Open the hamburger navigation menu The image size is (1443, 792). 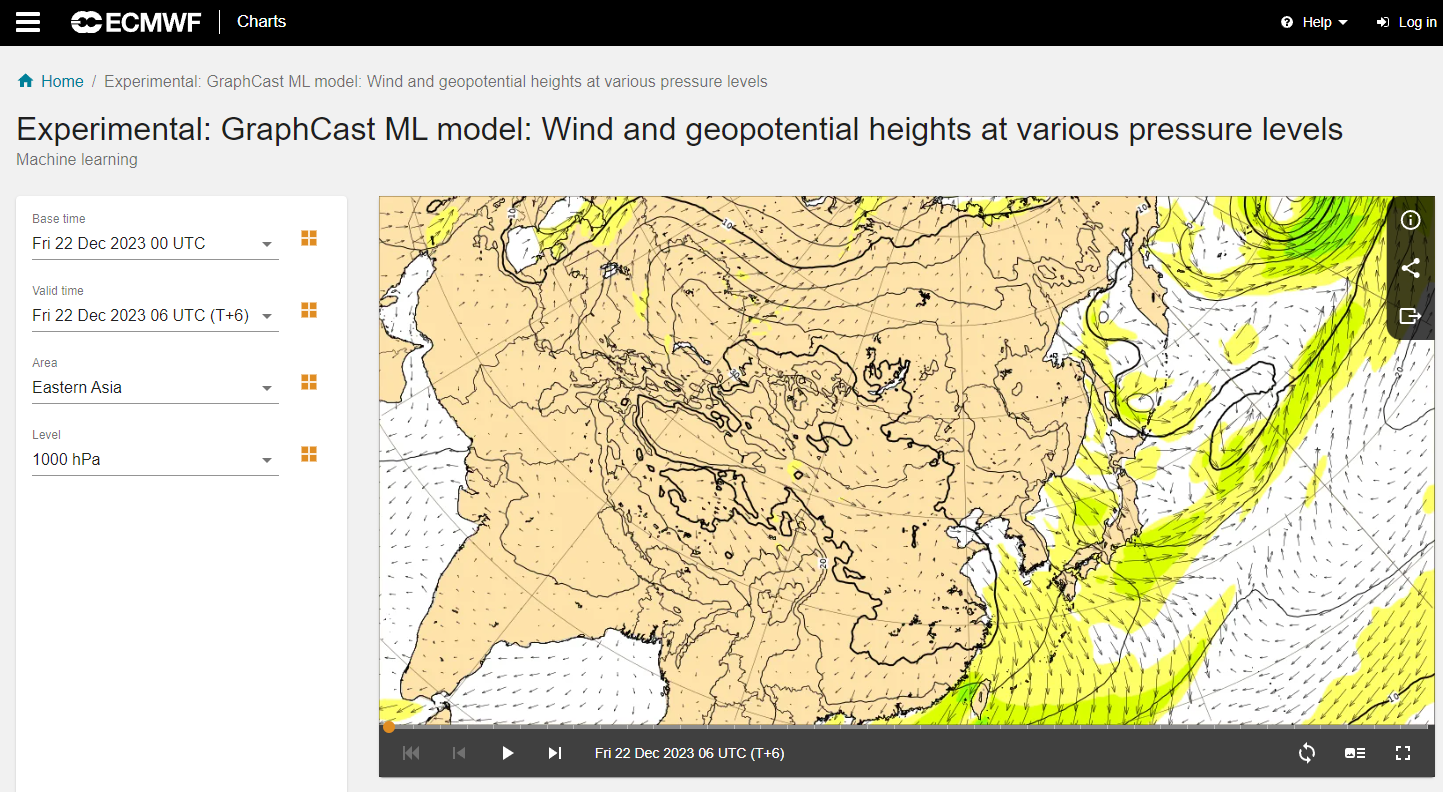click(x=27, y=21)
